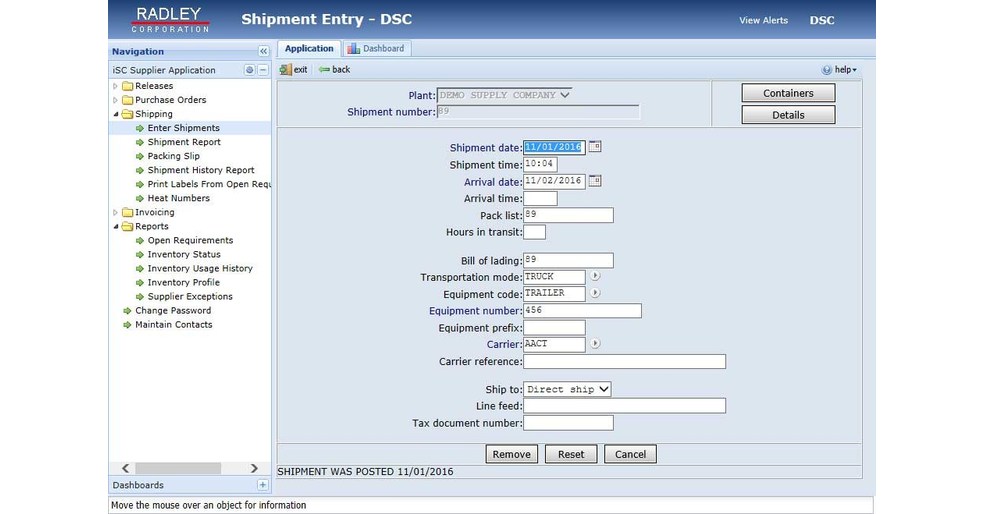Open the Ship to dropdown
The image size is (984, 514).
[x=567, y=389]
